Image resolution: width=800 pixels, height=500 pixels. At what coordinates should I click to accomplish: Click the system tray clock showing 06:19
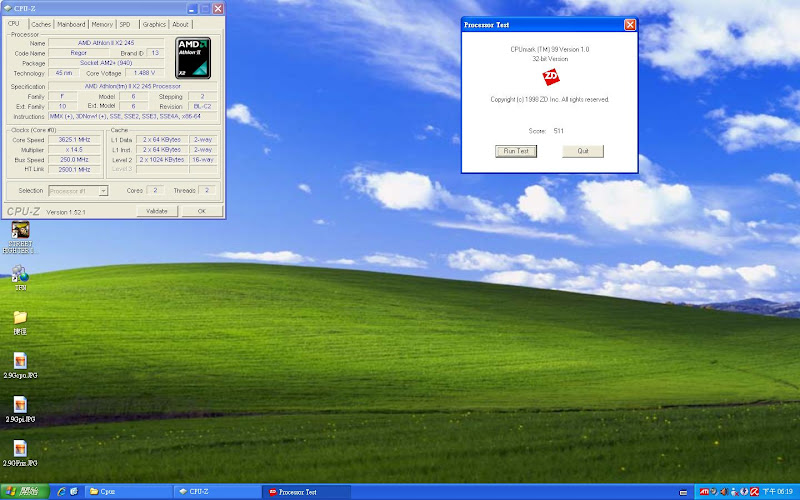[778, 492]
